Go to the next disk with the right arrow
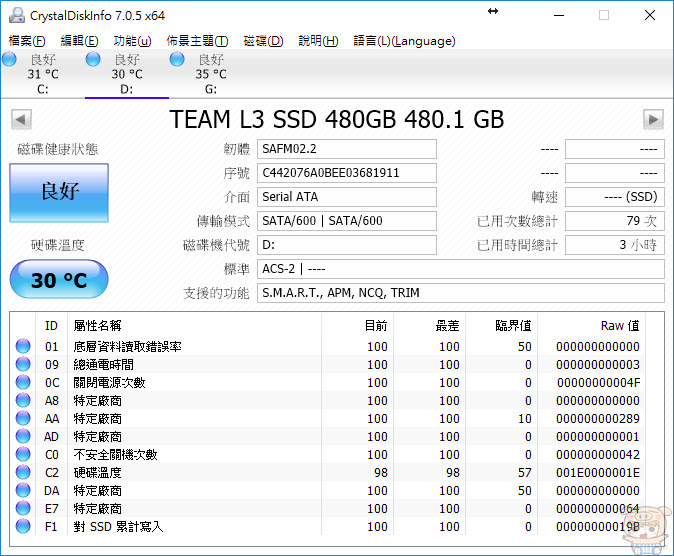Viewport: 674px width, 556px height. (653, 120)
